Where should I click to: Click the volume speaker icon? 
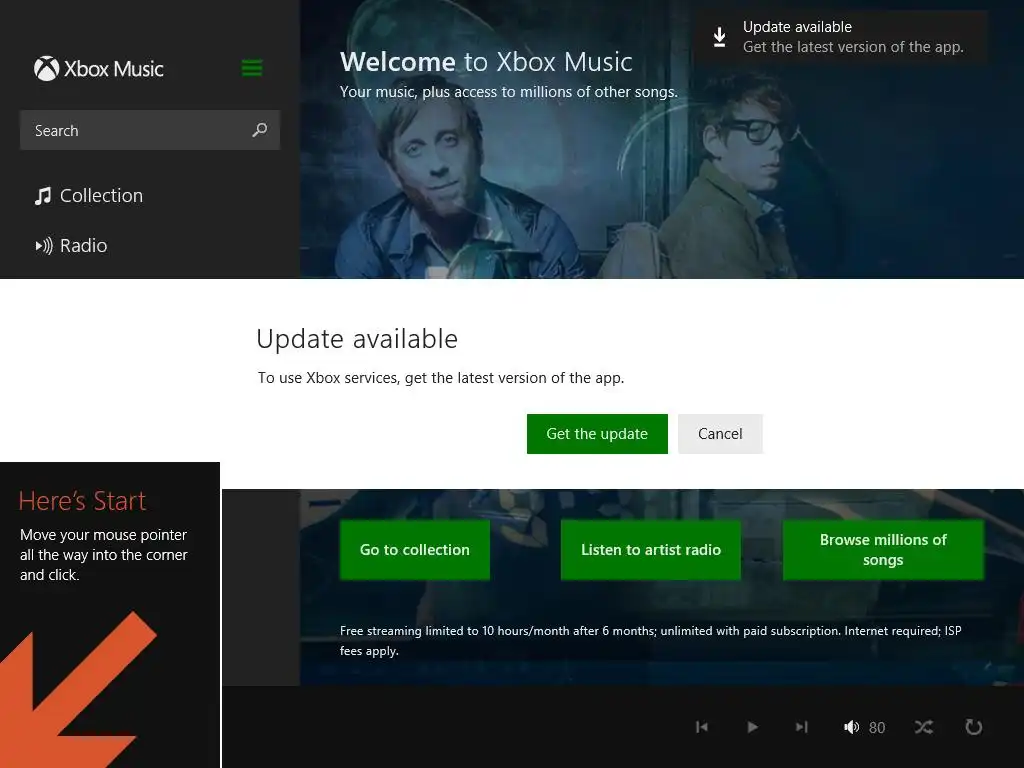(x=852, y=727)
